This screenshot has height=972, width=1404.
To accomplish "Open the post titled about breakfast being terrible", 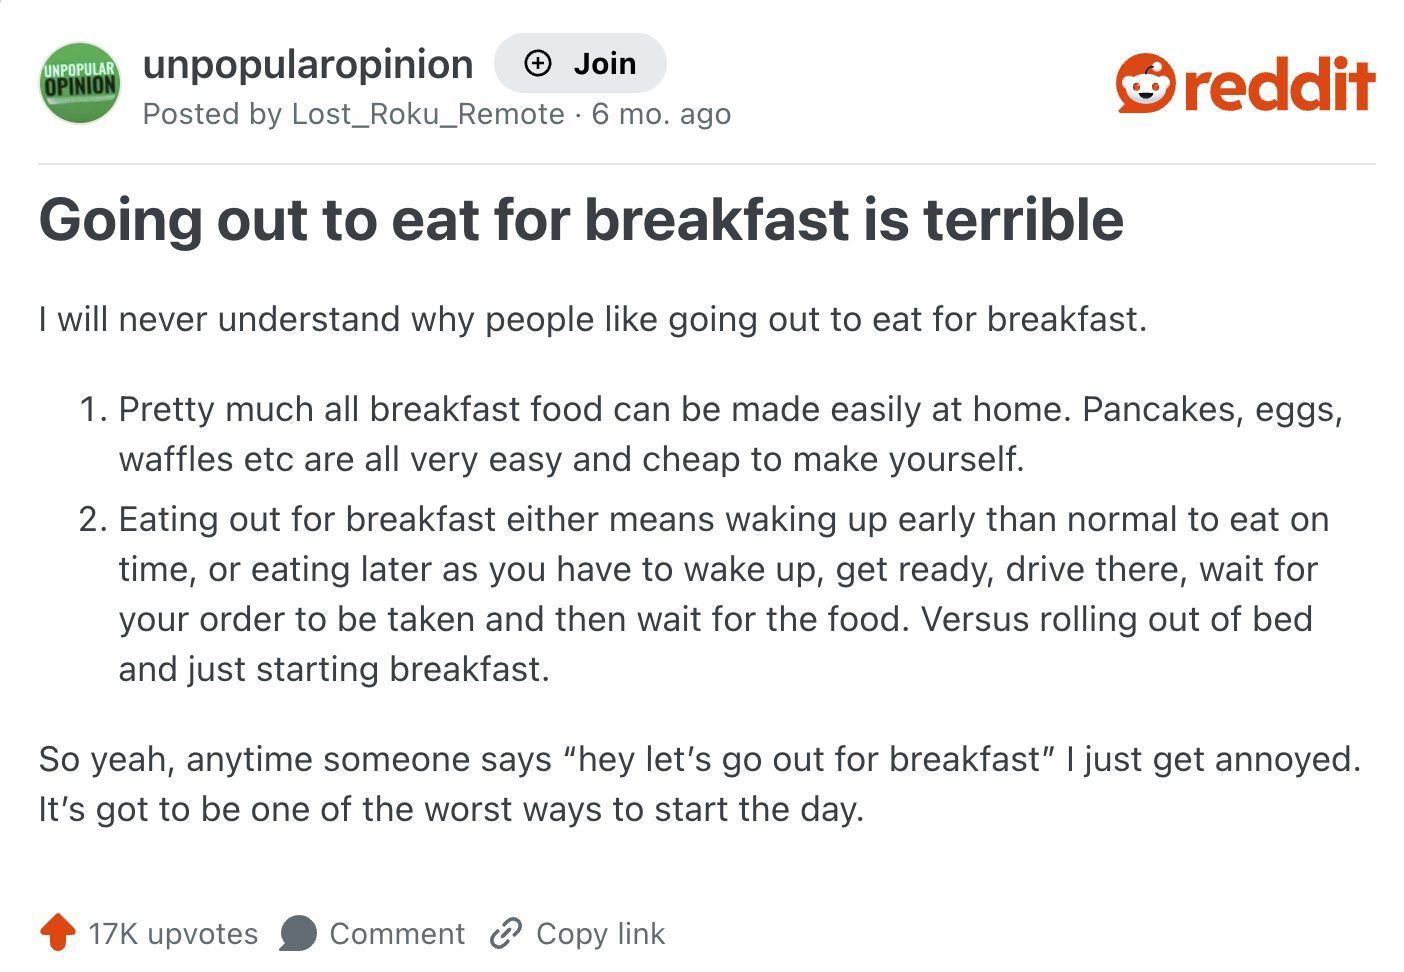I will click(580, 220).
